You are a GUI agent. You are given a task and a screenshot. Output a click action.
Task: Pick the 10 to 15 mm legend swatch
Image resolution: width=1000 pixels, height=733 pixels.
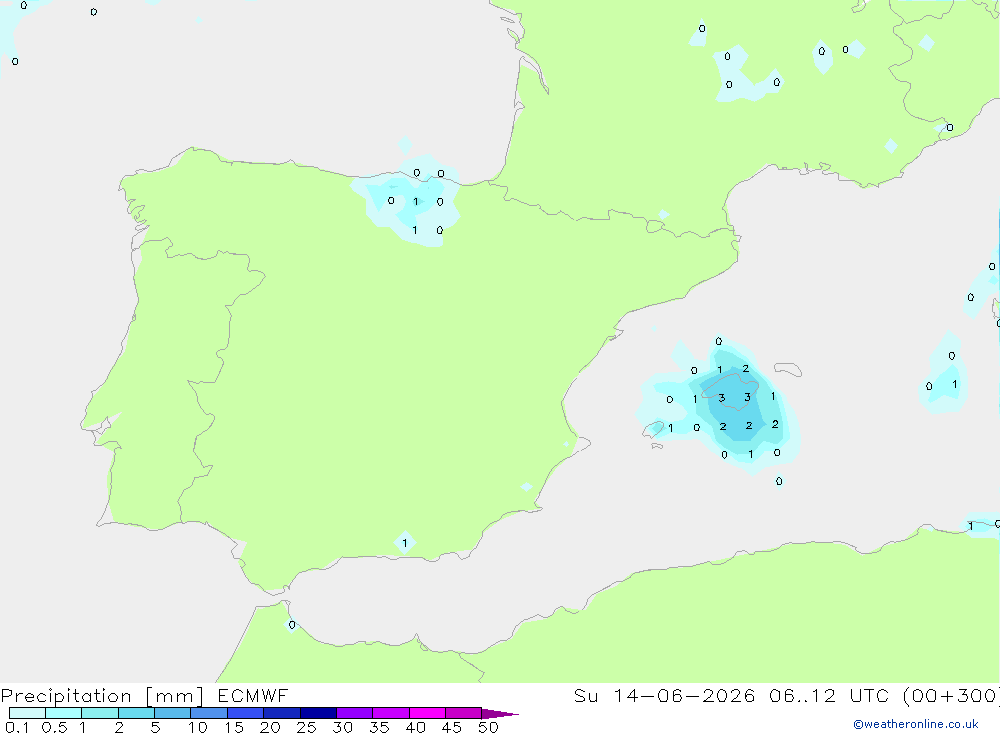(209, 713)
